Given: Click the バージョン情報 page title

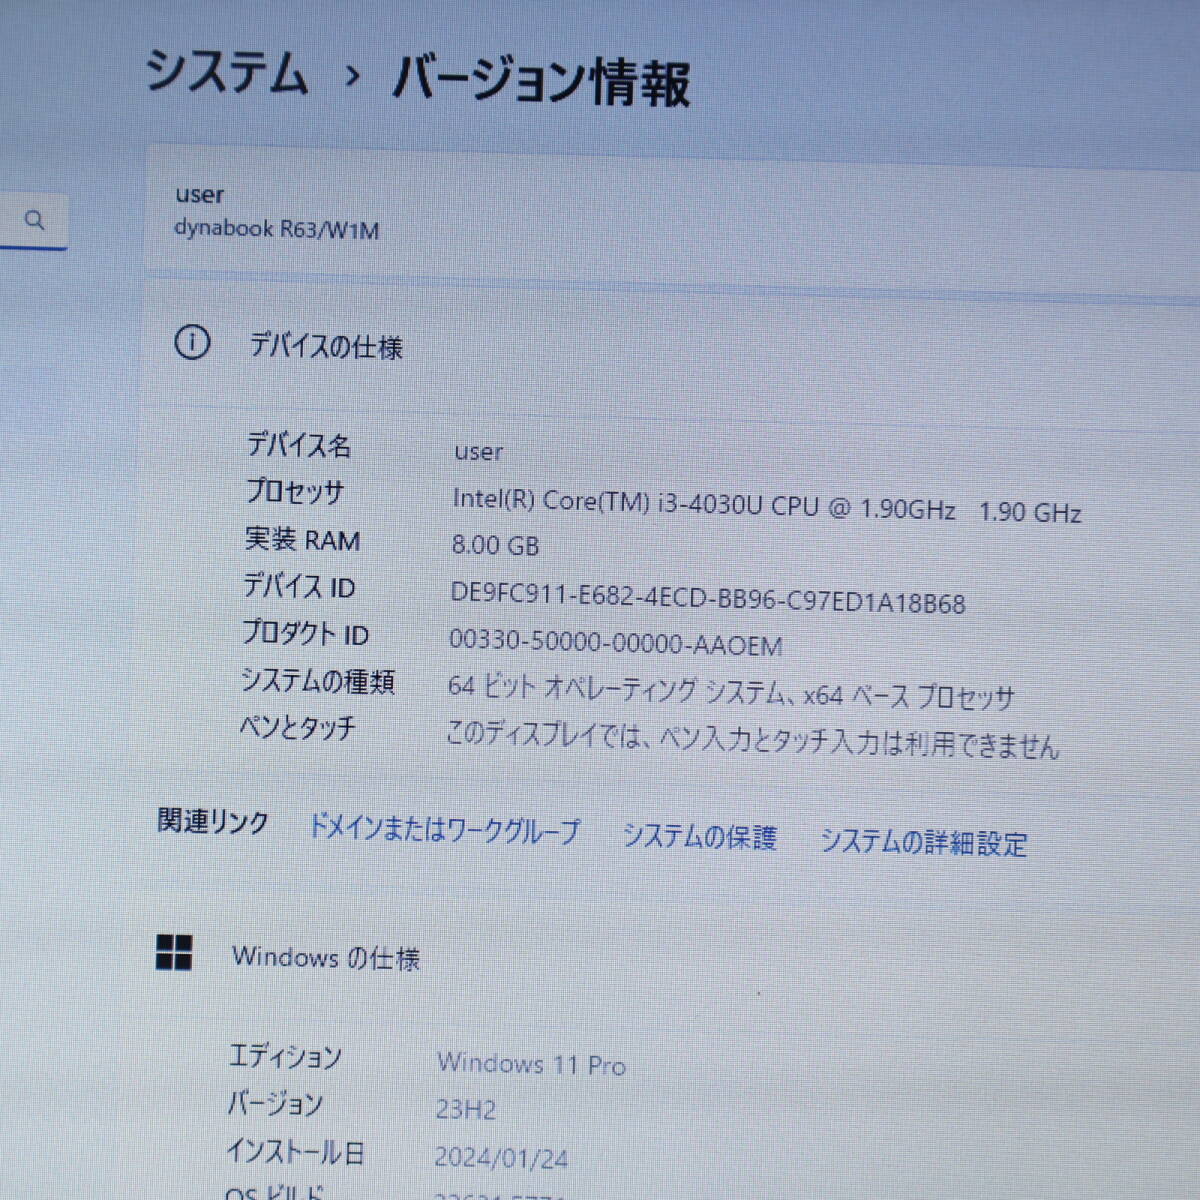Looking at the screenshot, I should pos(541,80).
